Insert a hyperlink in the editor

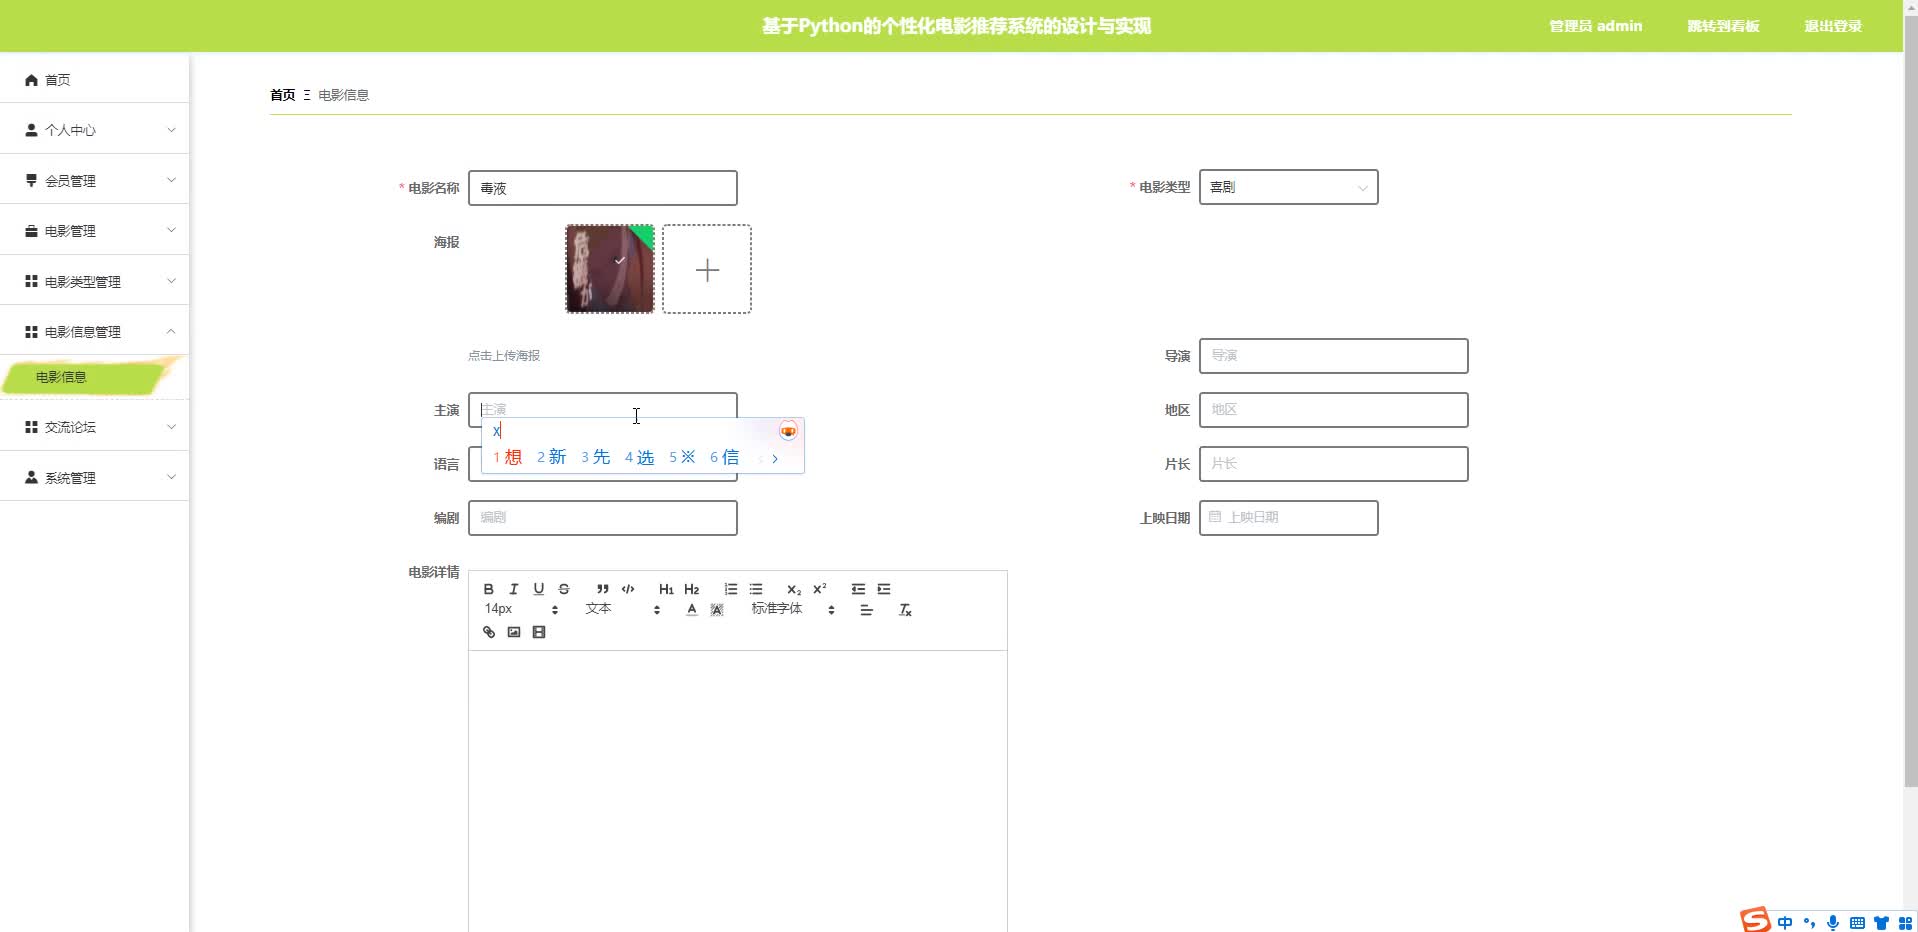[x=489, y=632]
